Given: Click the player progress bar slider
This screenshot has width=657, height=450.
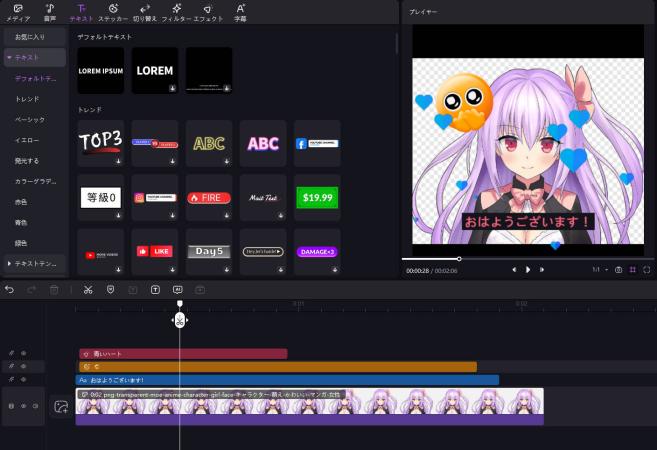Looking at the screenshot, I should [x=459, y=259].
